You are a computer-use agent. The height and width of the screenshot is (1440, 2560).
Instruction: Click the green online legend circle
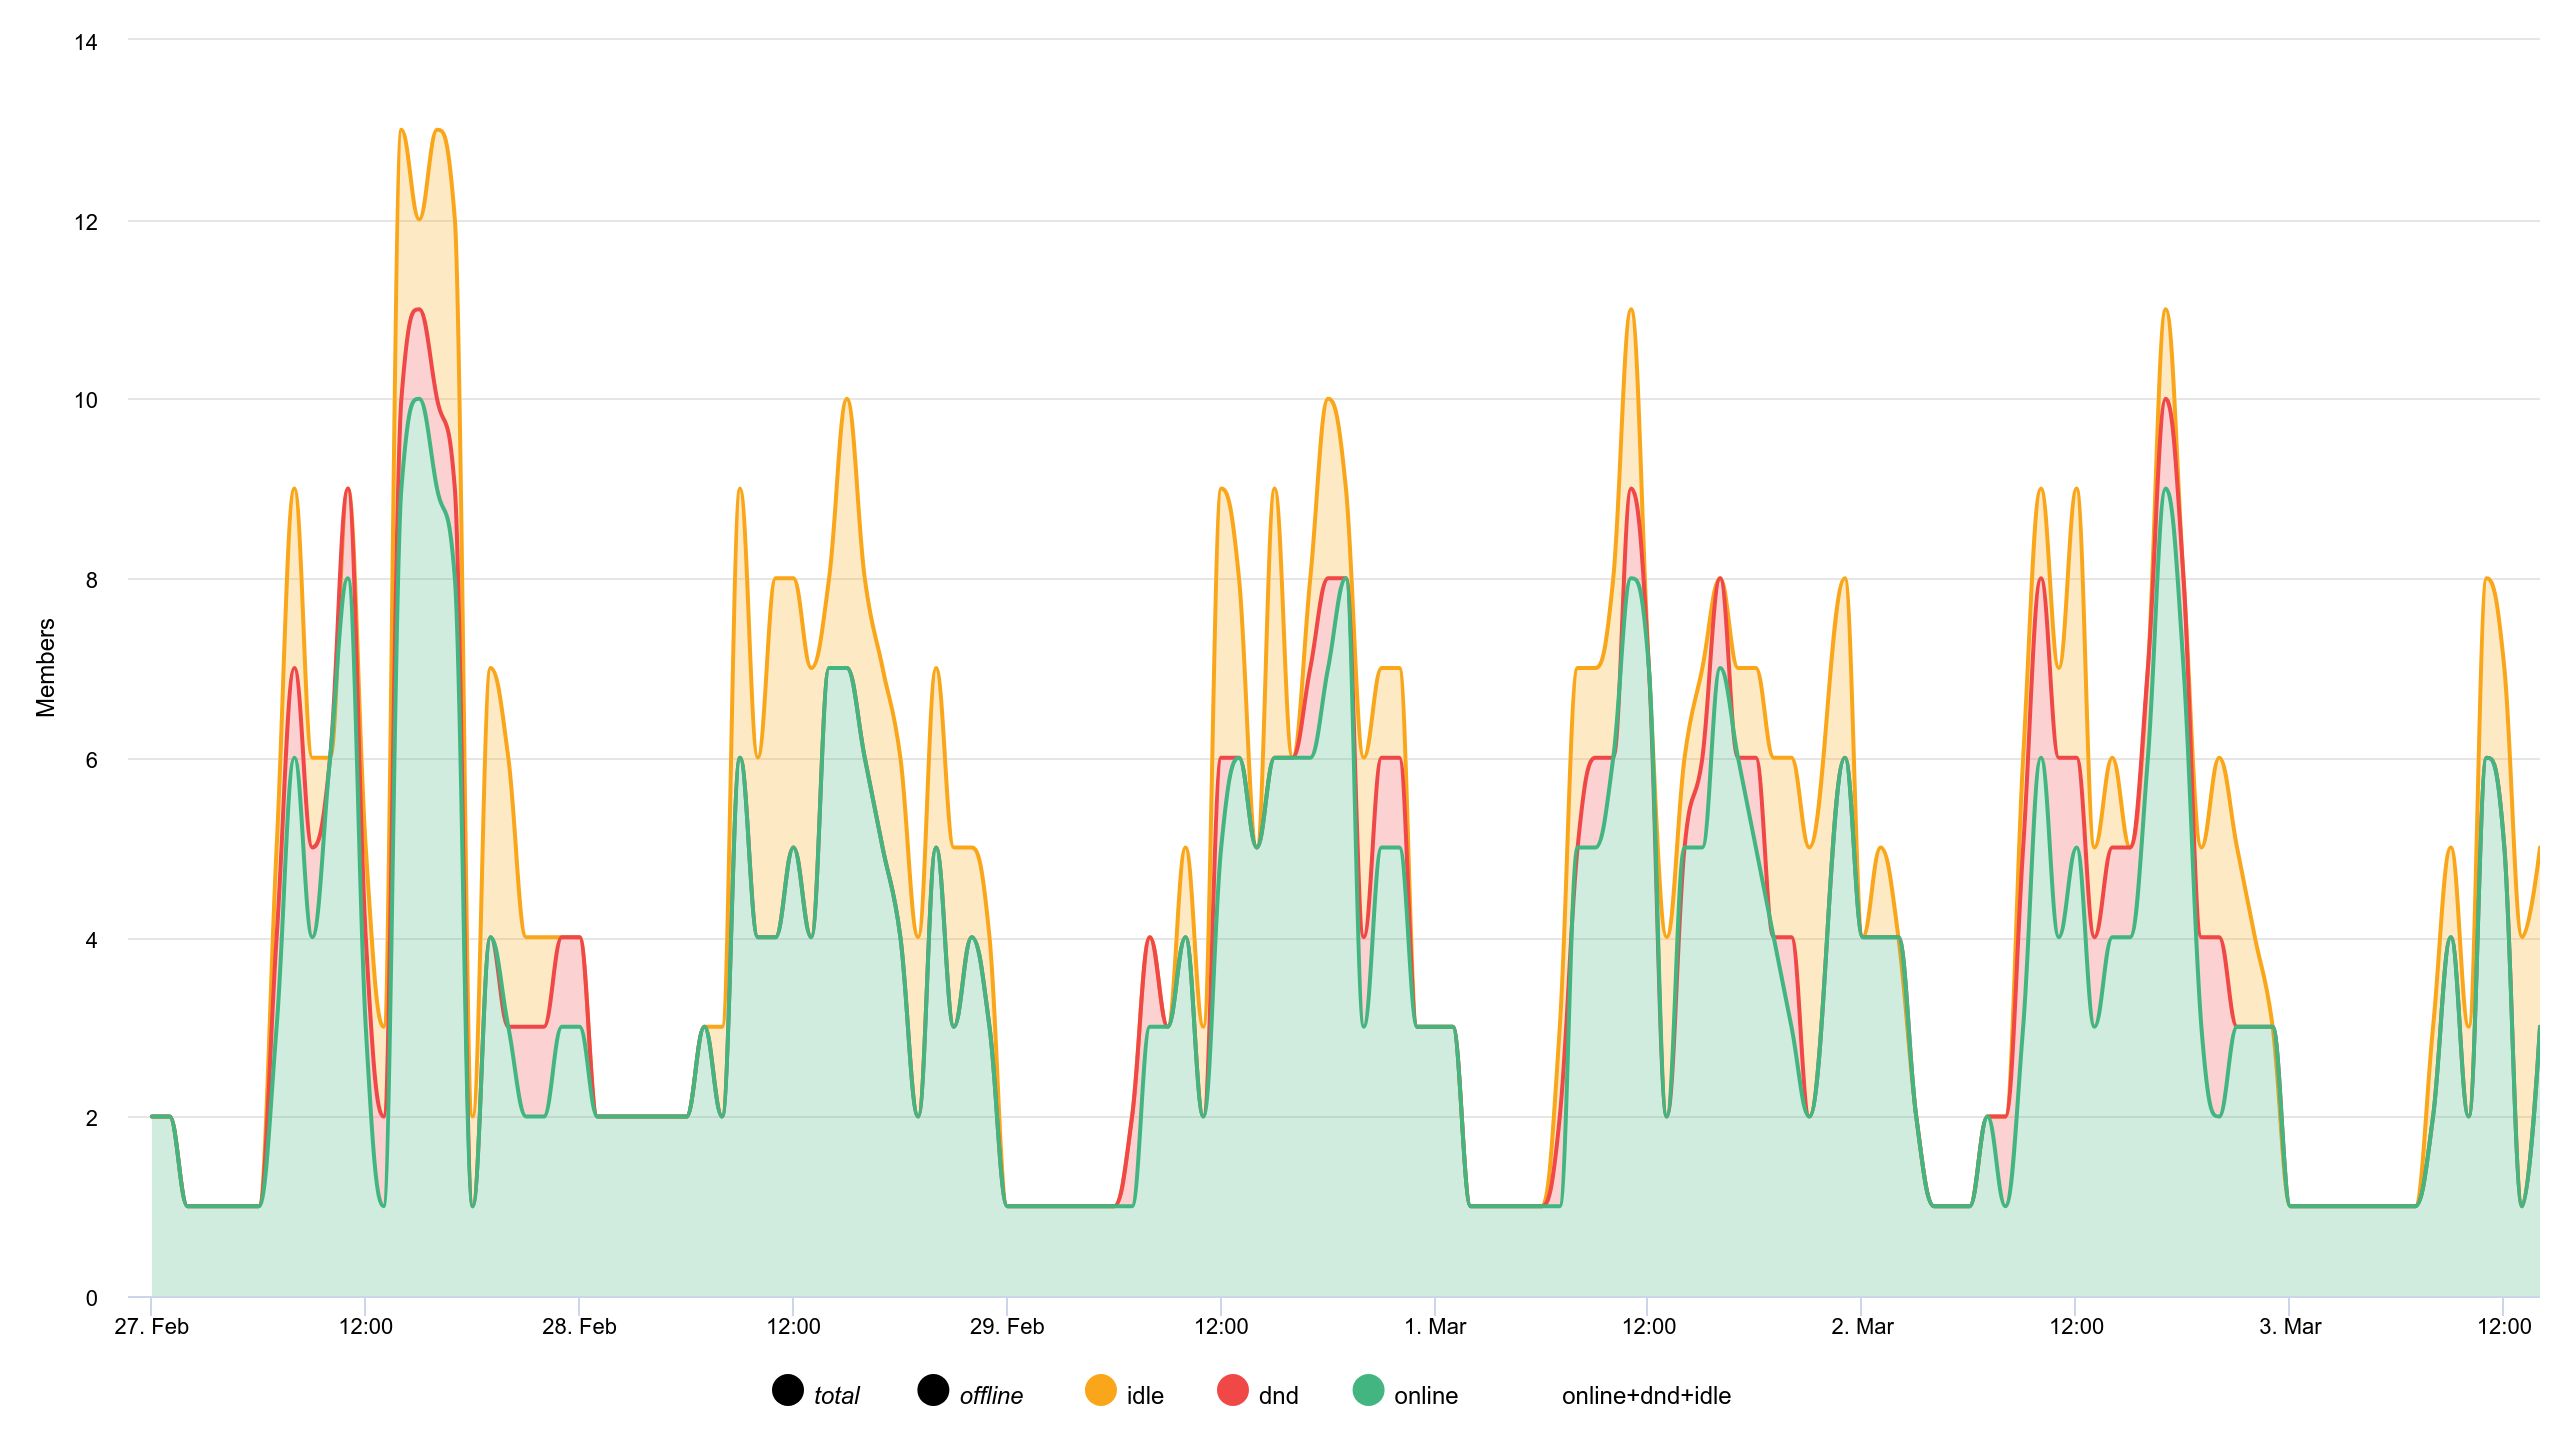click(1368, 1390)
